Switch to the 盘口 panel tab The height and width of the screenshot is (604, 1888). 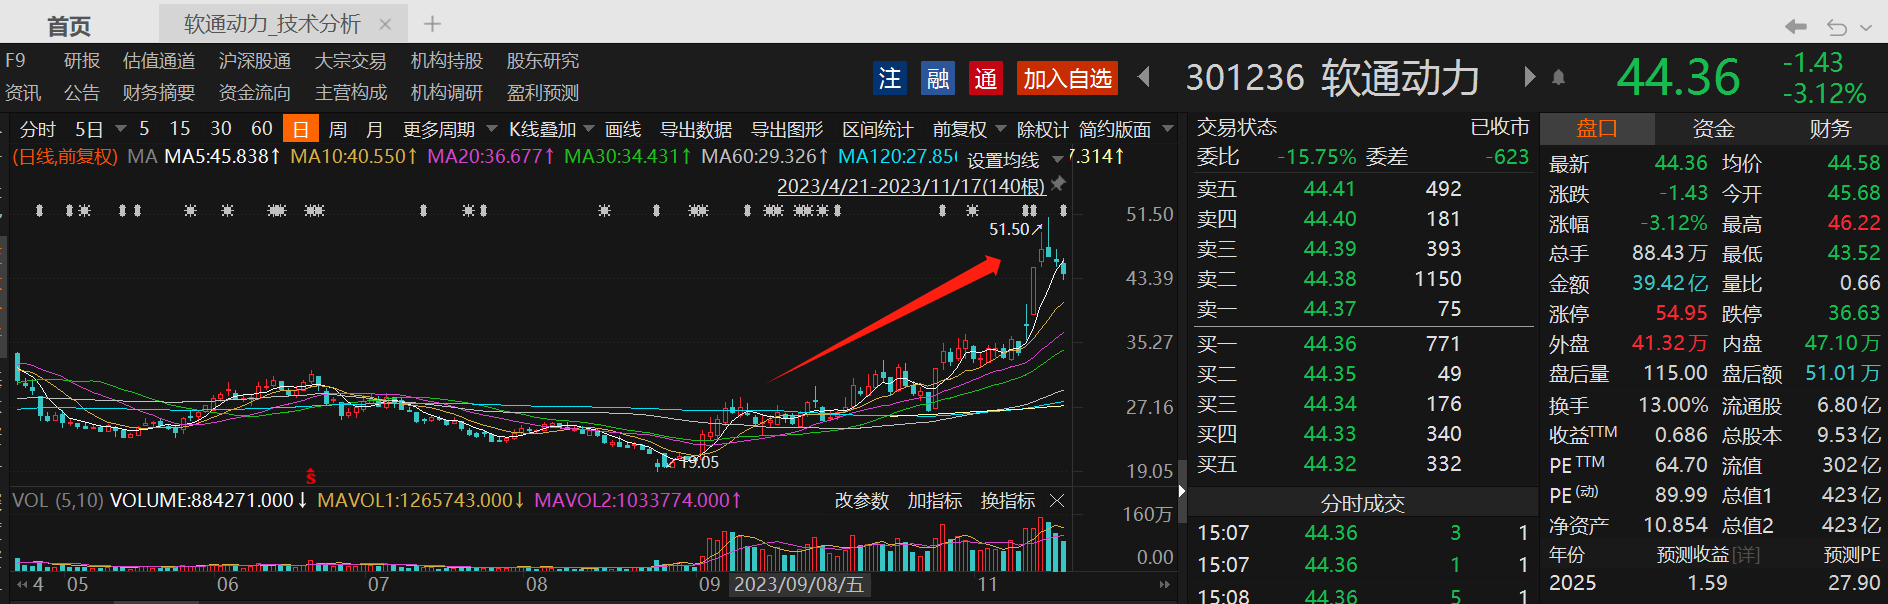tap(1597, 128)
